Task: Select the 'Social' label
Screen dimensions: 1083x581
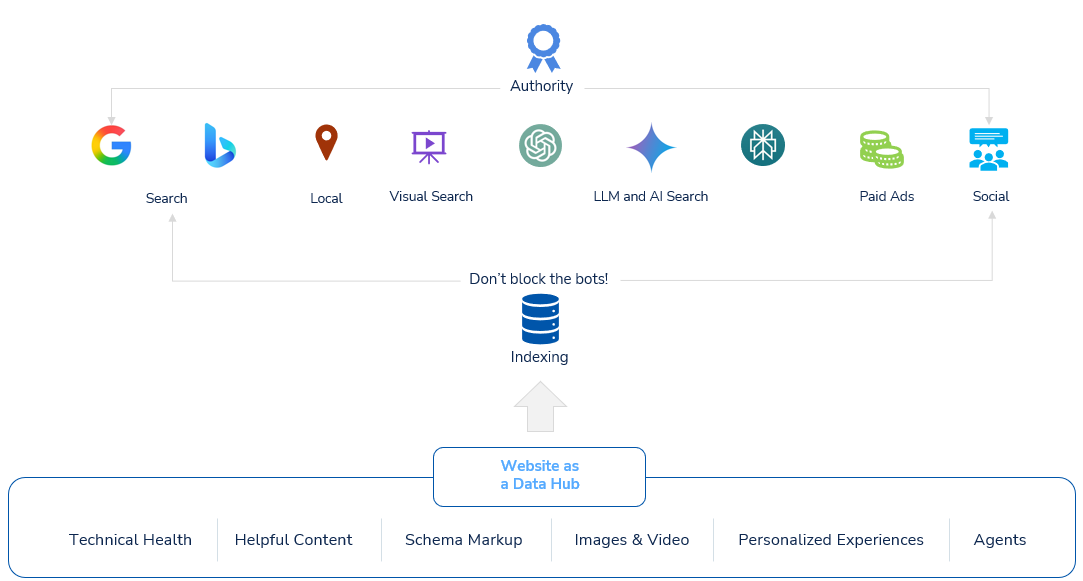Action: pos(990,196)
